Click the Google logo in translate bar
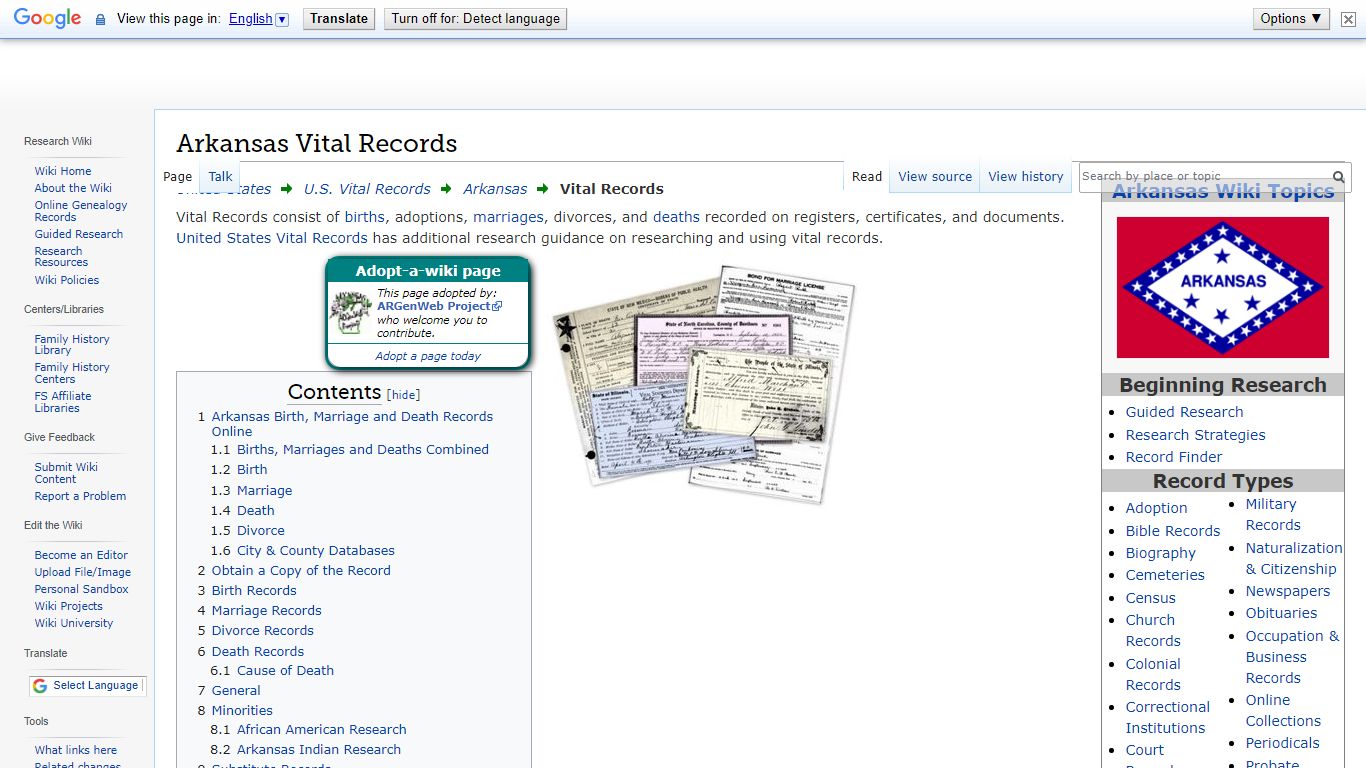Screen dimensions: 1366x768 pyautogui.click(x=48, y=18)
